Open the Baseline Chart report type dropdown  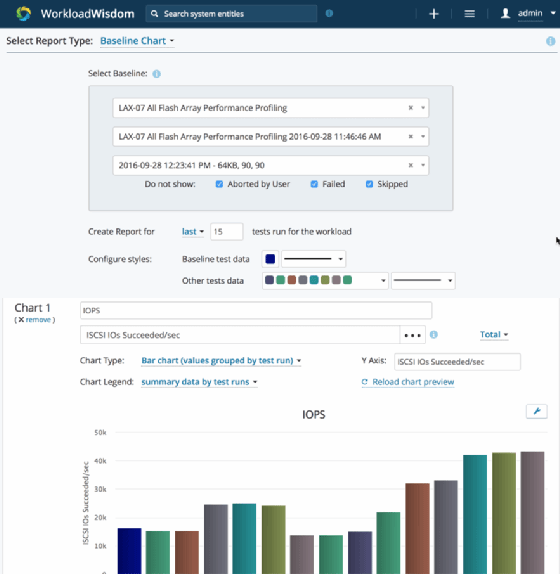(137, 41)
